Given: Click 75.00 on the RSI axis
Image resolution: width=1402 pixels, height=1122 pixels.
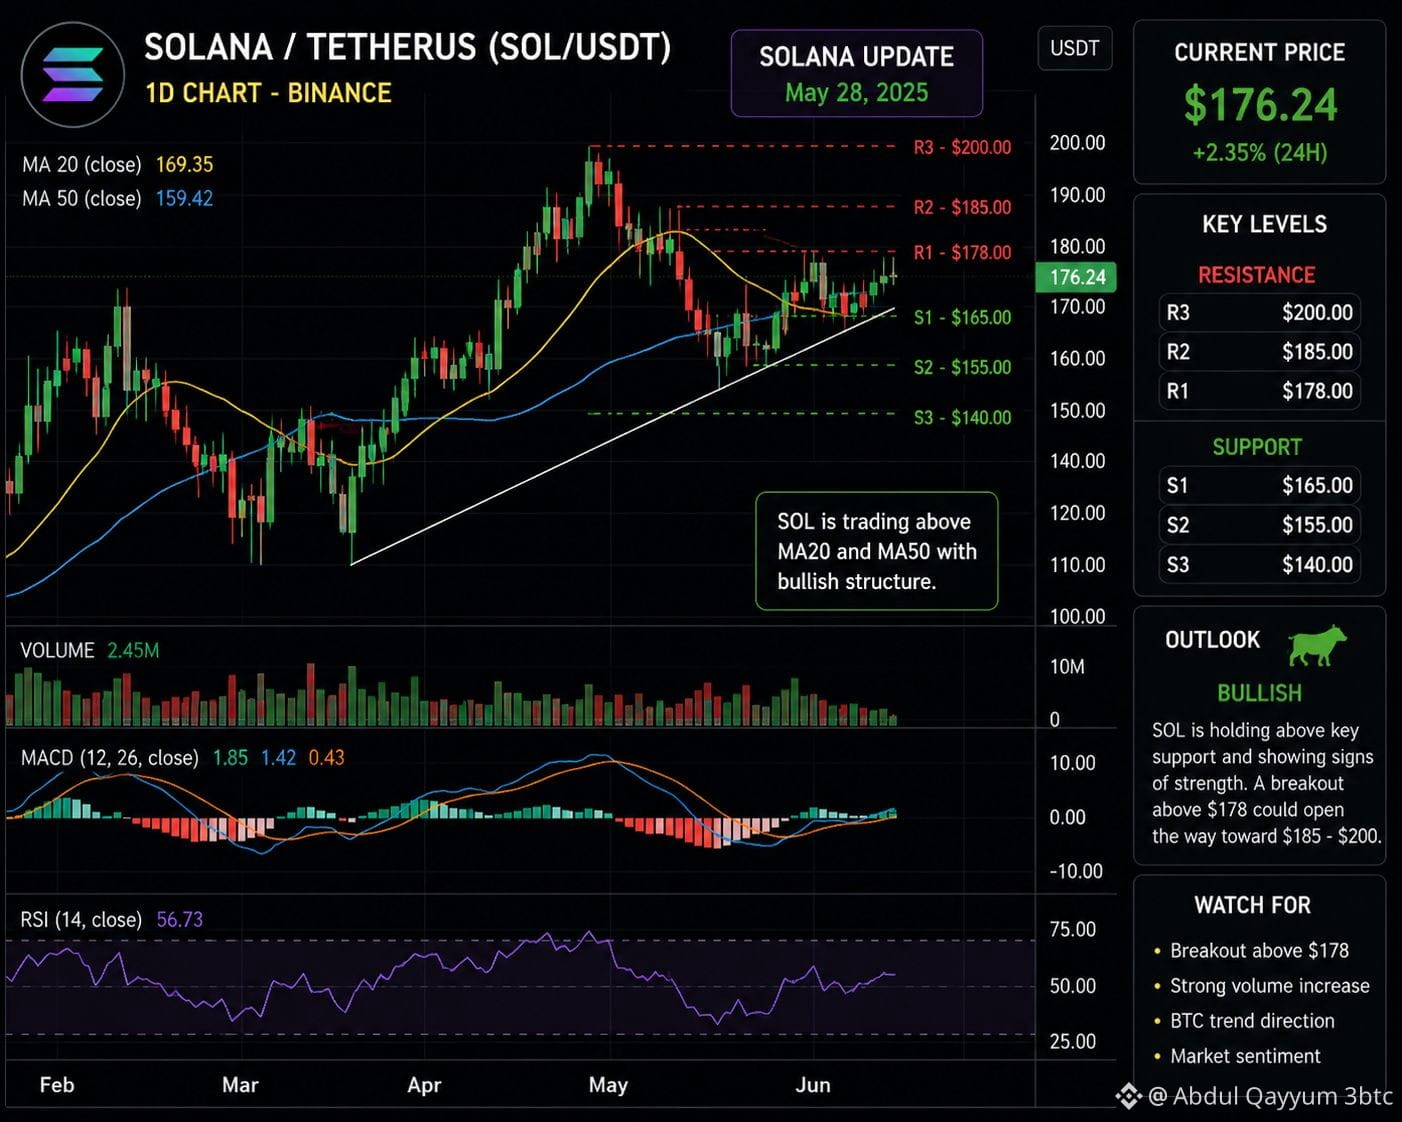Looking at the screenshot, I should coord(1073,930).
